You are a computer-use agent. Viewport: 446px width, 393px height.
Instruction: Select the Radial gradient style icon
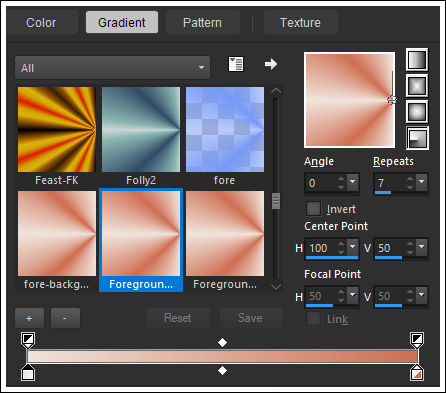click(417, 138)
